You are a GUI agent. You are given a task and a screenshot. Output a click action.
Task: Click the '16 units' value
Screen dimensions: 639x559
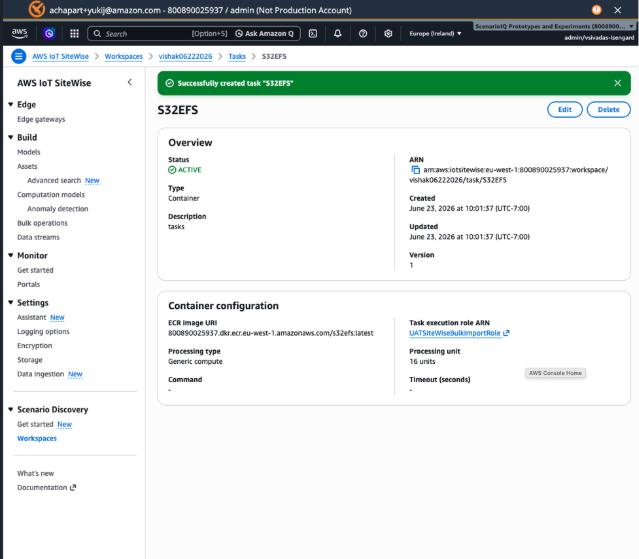pyautogui.click(x=422, y=361)
